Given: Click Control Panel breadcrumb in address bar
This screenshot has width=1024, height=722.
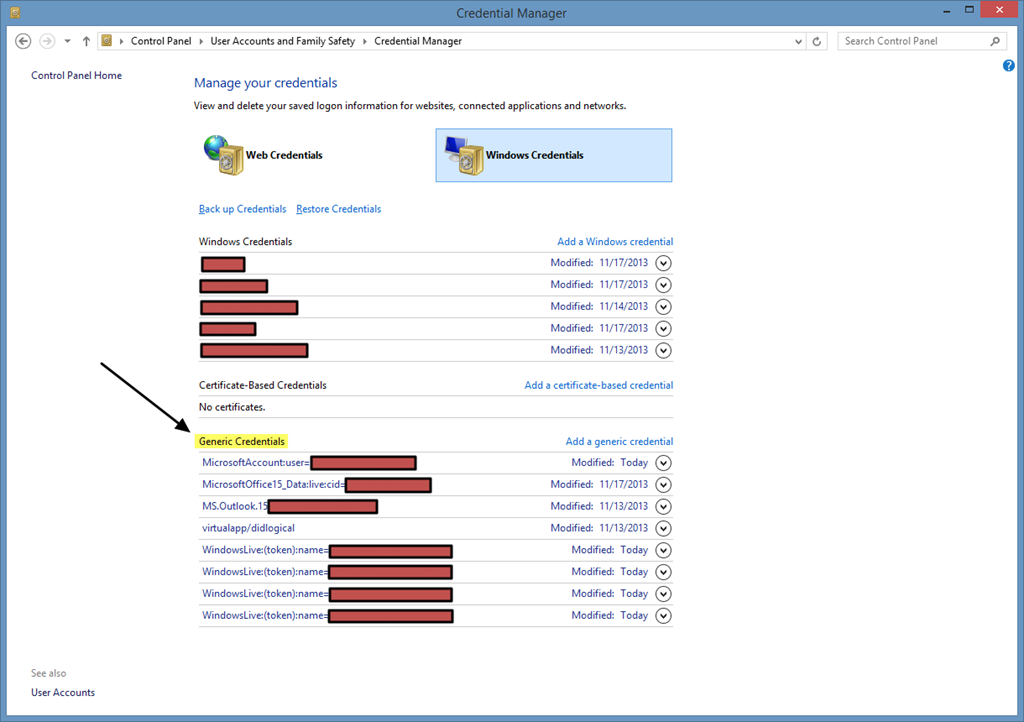Looking at the screenshot, I should 161,41.
